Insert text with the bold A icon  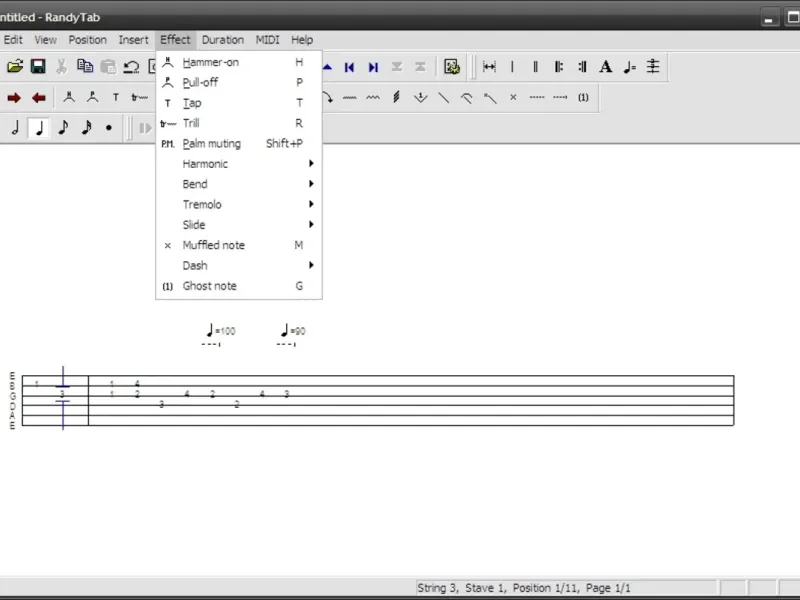click(x=606, y=66)
